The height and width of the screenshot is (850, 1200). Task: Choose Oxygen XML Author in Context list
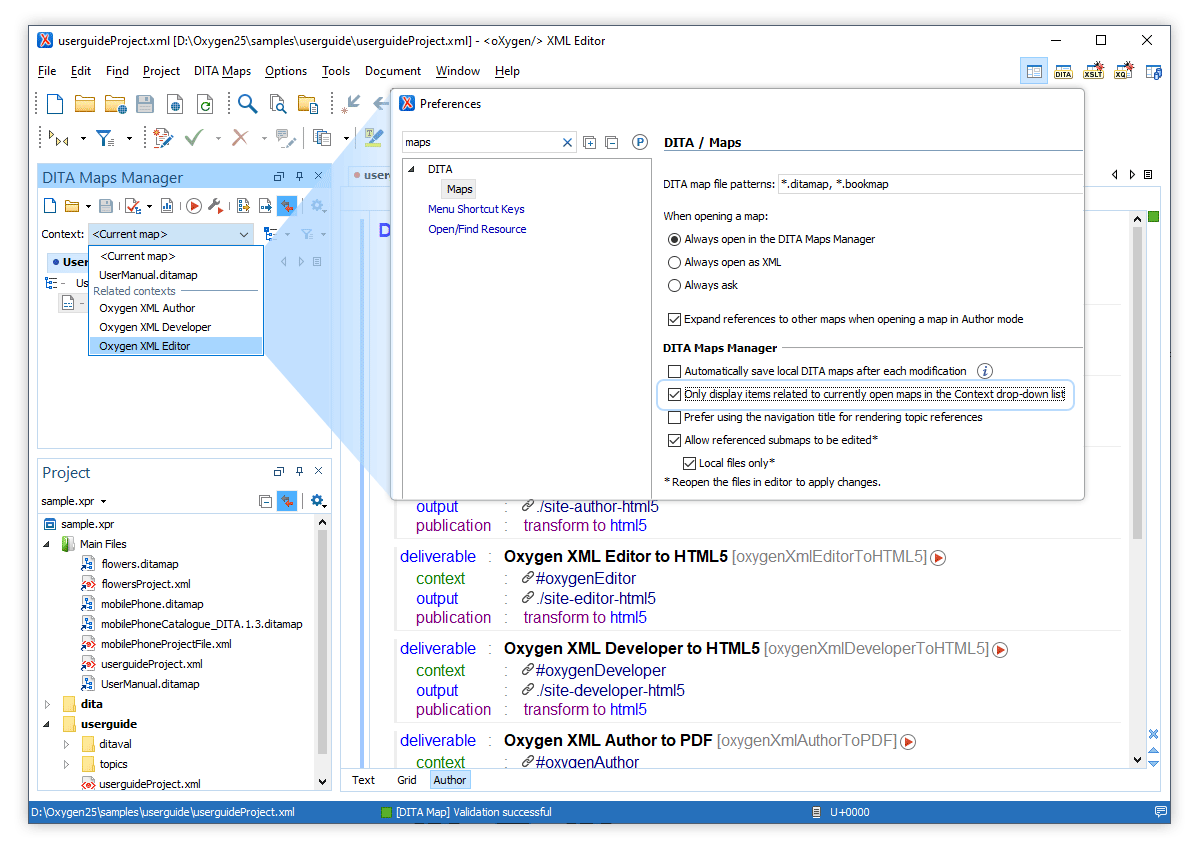175,308
